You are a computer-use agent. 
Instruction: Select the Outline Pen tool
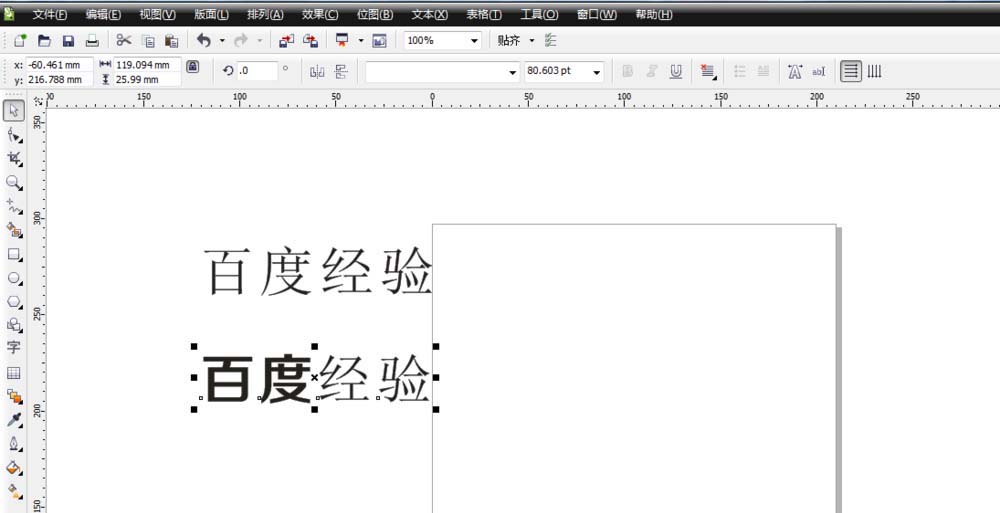pos(14,444)
